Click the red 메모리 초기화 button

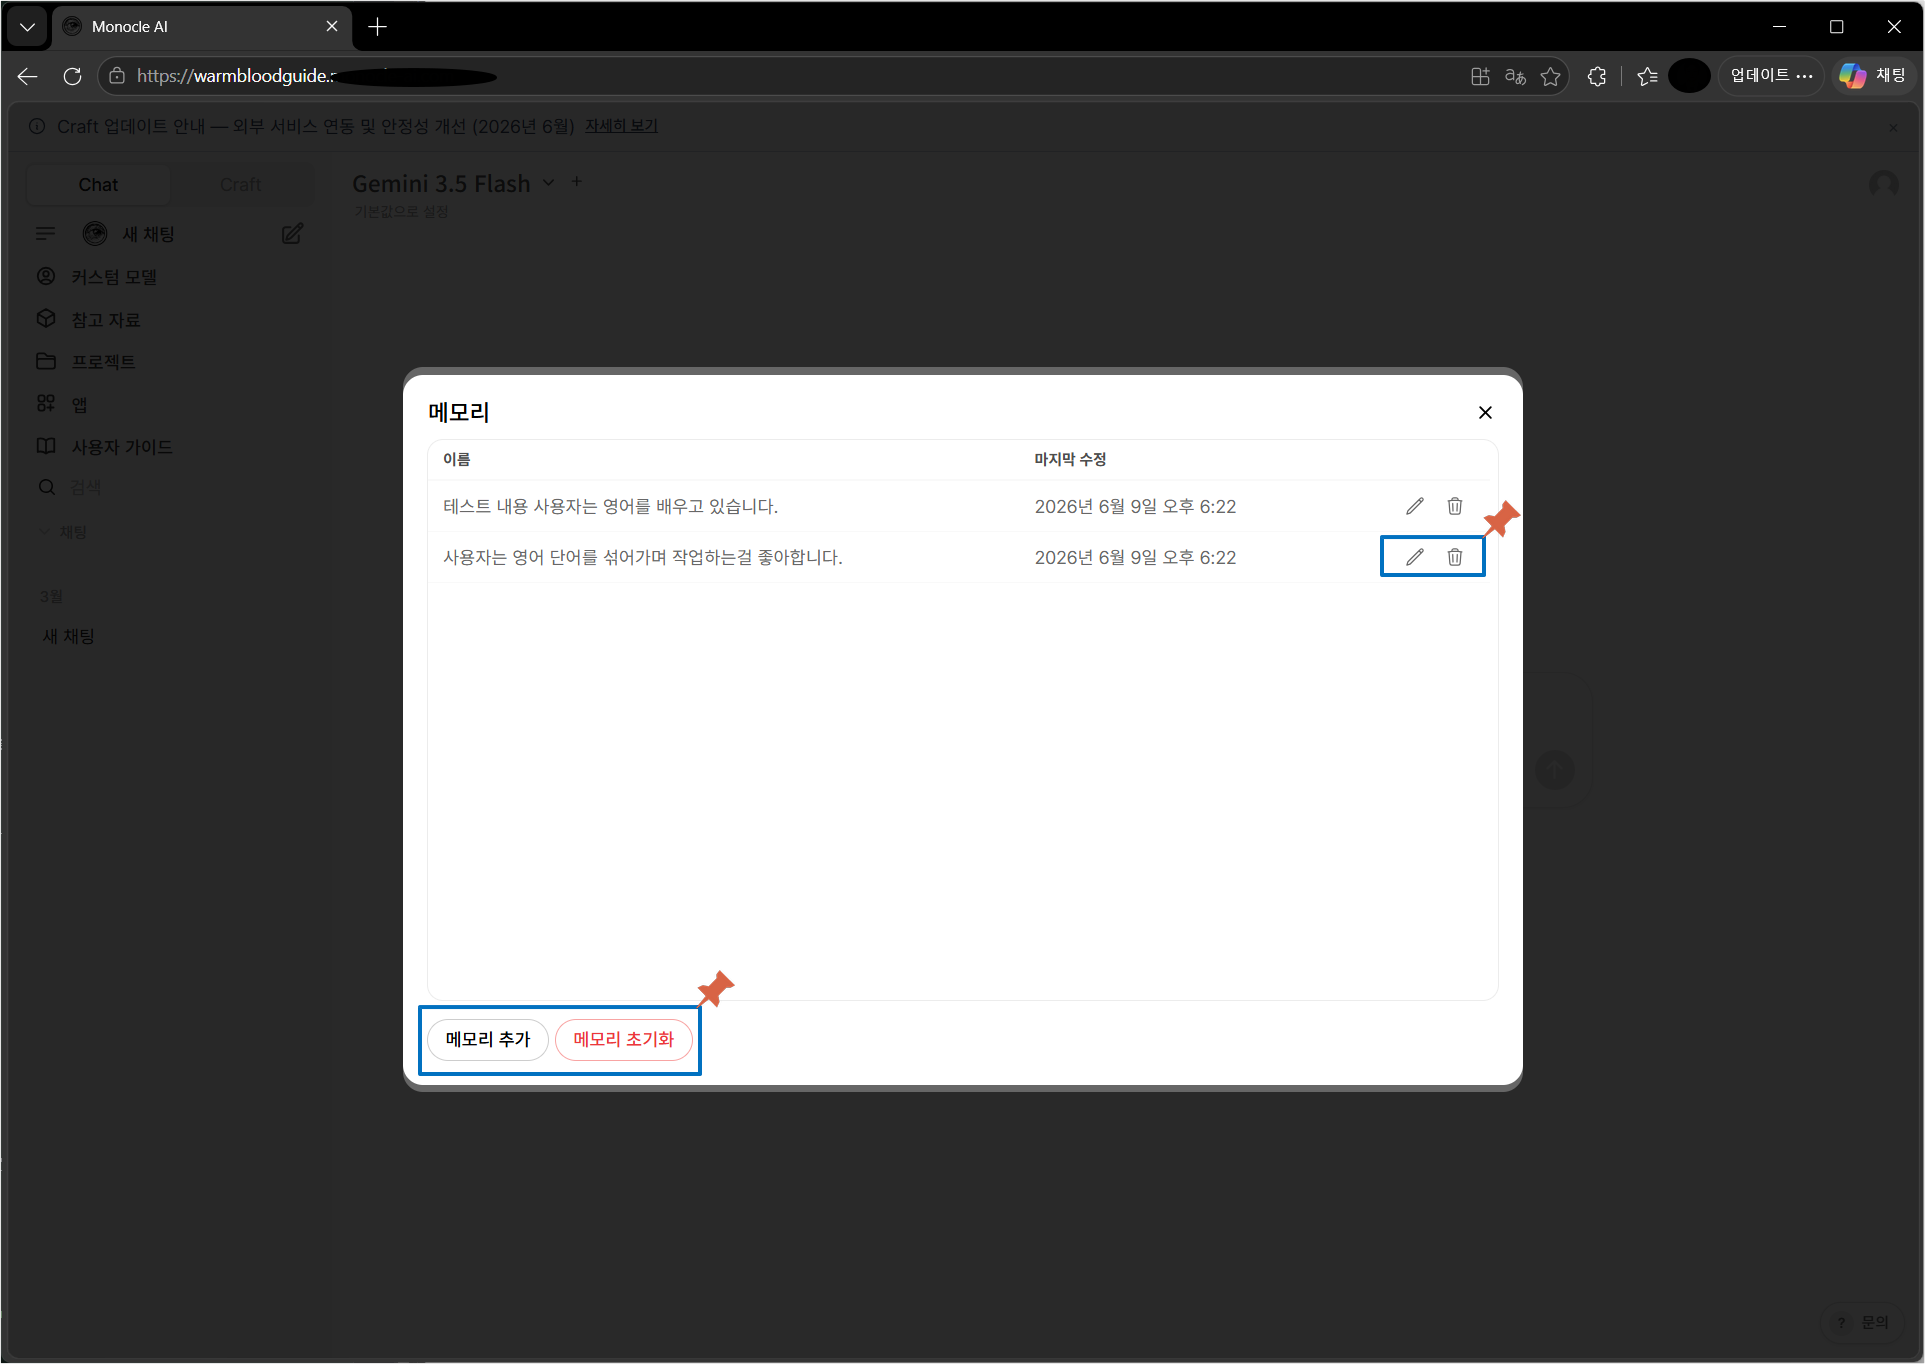click(x=623, y=1039)
